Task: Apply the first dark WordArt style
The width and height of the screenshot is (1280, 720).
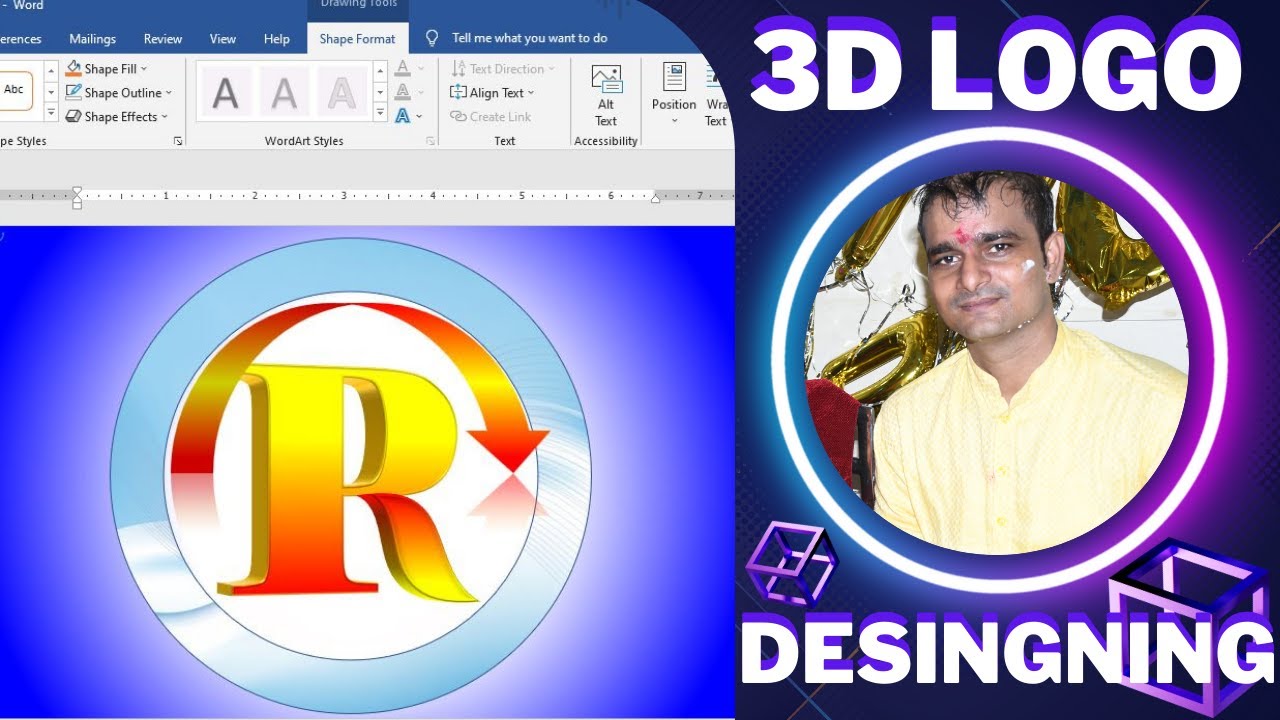Action: coord(226,93)
